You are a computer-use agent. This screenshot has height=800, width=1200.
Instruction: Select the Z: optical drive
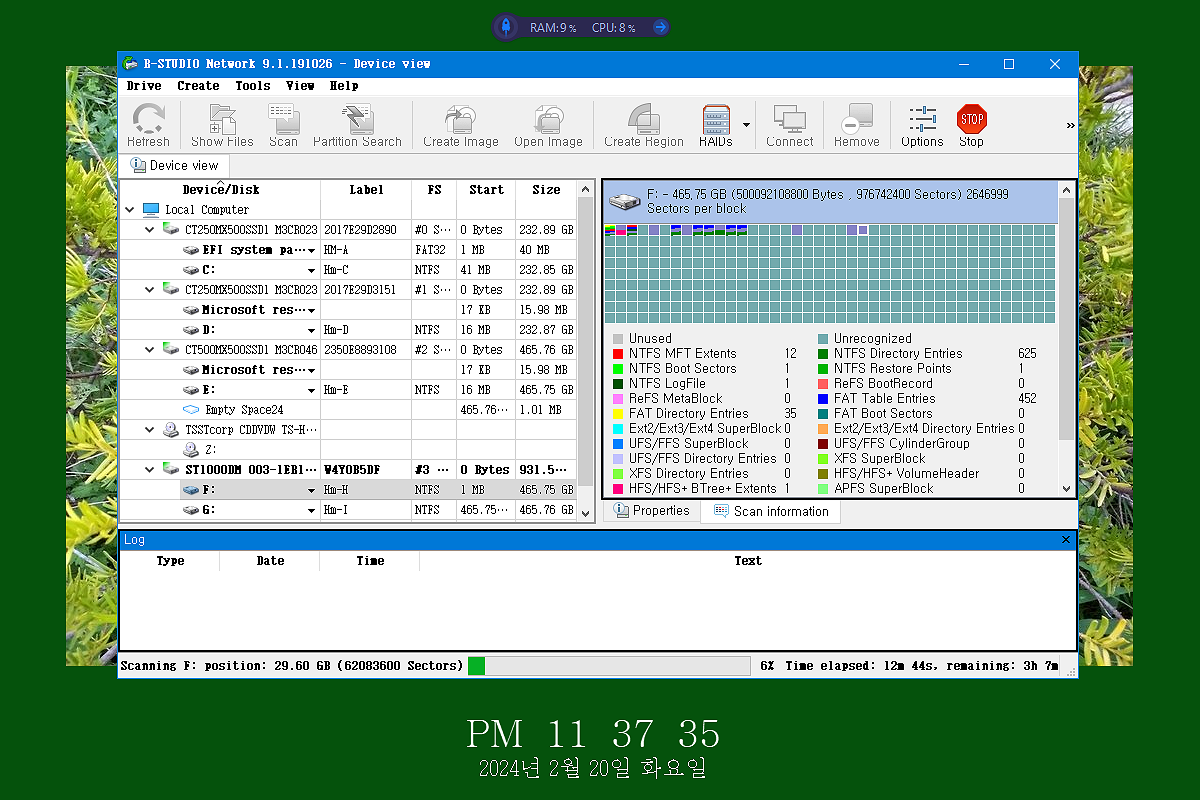[348, 450]
